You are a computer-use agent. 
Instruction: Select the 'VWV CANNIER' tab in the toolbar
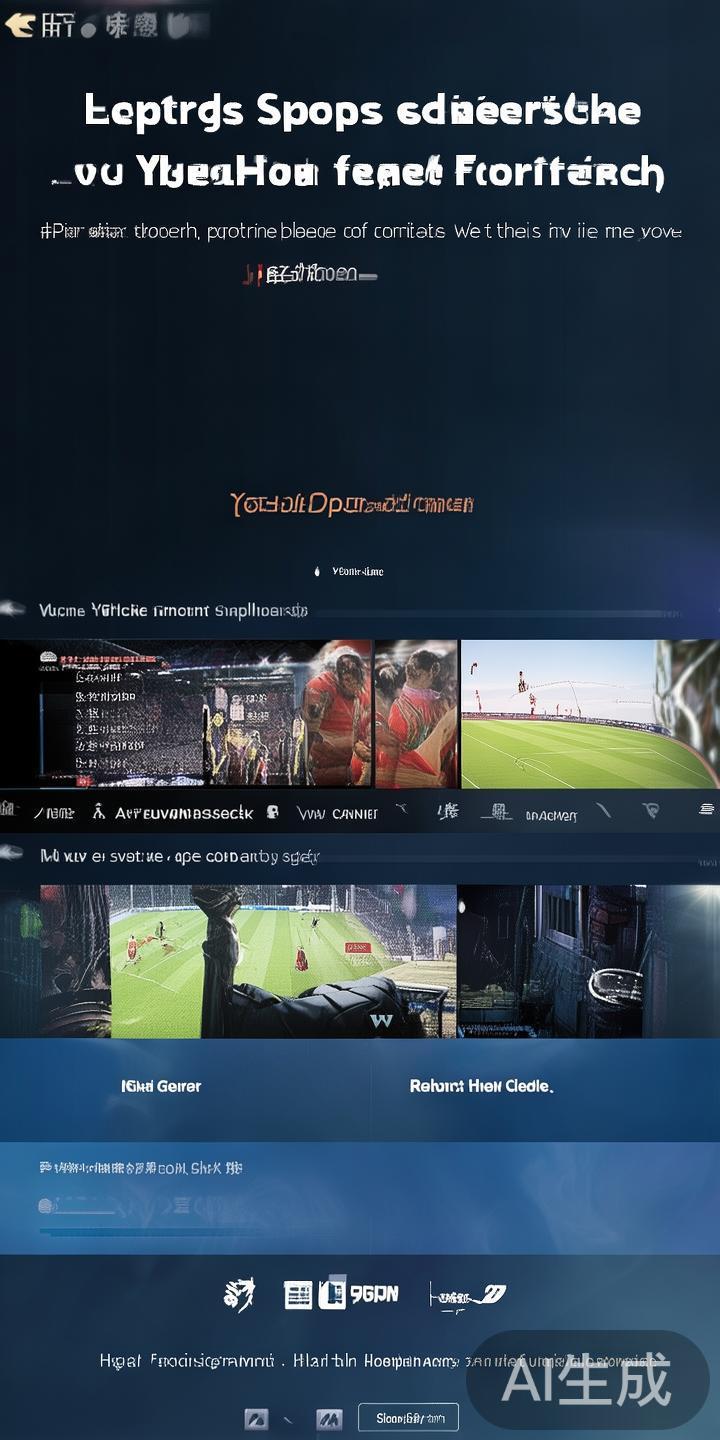tap(337, 813)
